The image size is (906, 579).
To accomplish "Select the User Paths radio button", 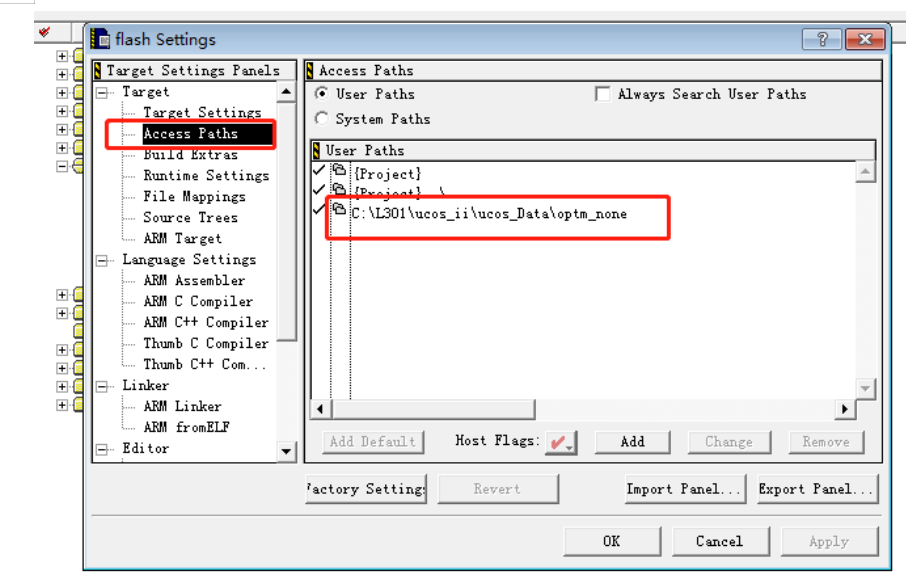I will (x=322, y=93).
